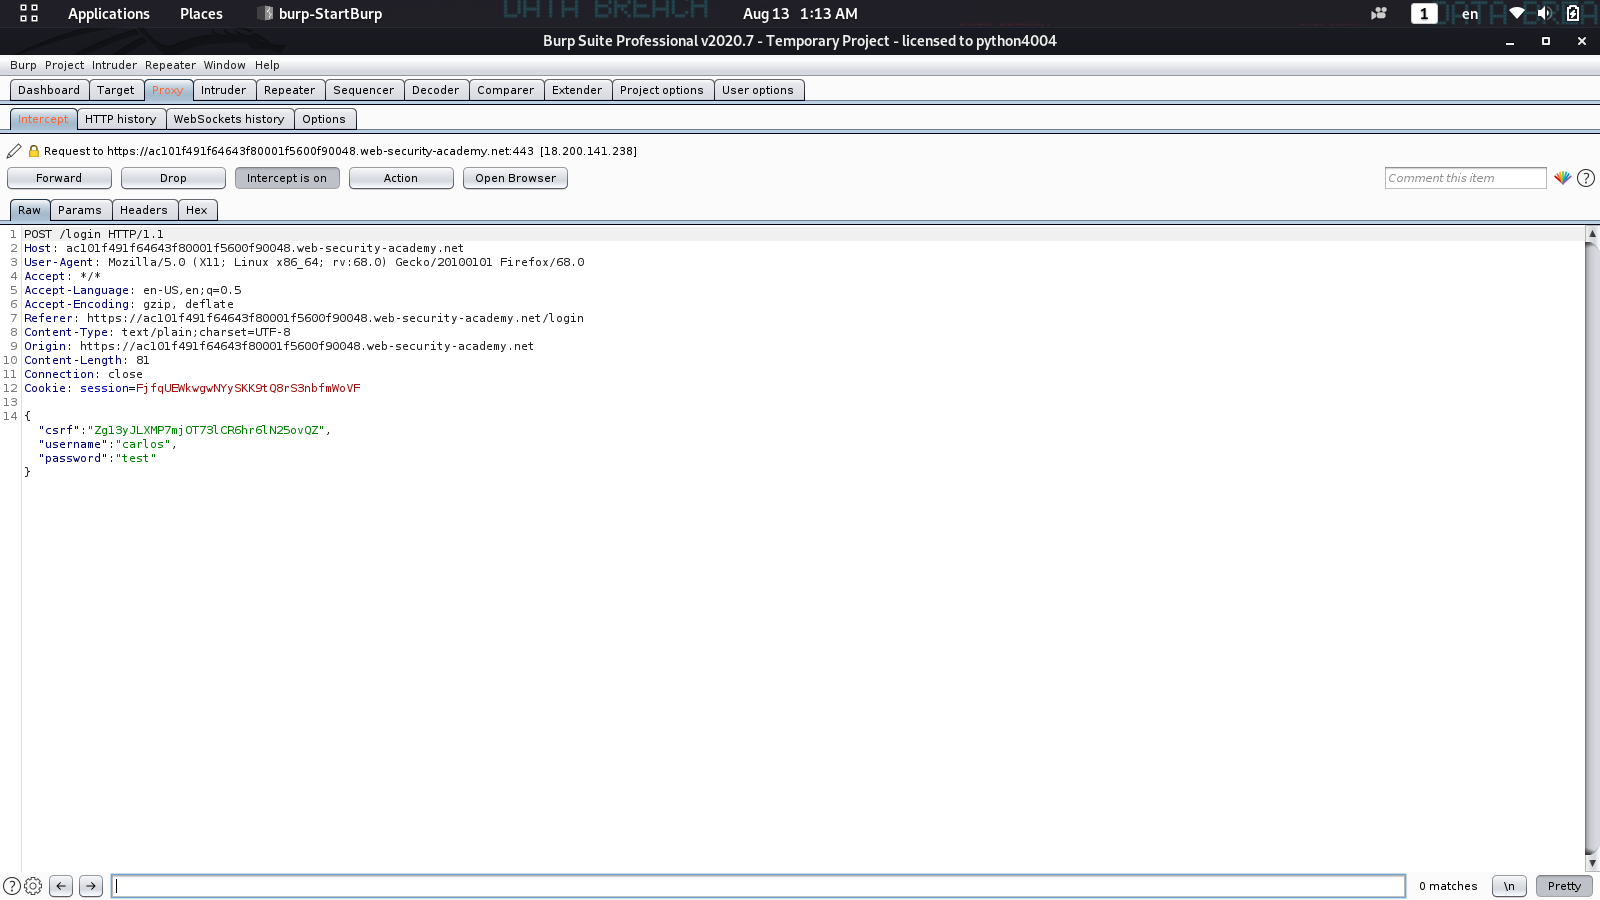1600x900 pixels.
Task: Launch the embedded browser via Open Browser
Action: pos(515,178)
